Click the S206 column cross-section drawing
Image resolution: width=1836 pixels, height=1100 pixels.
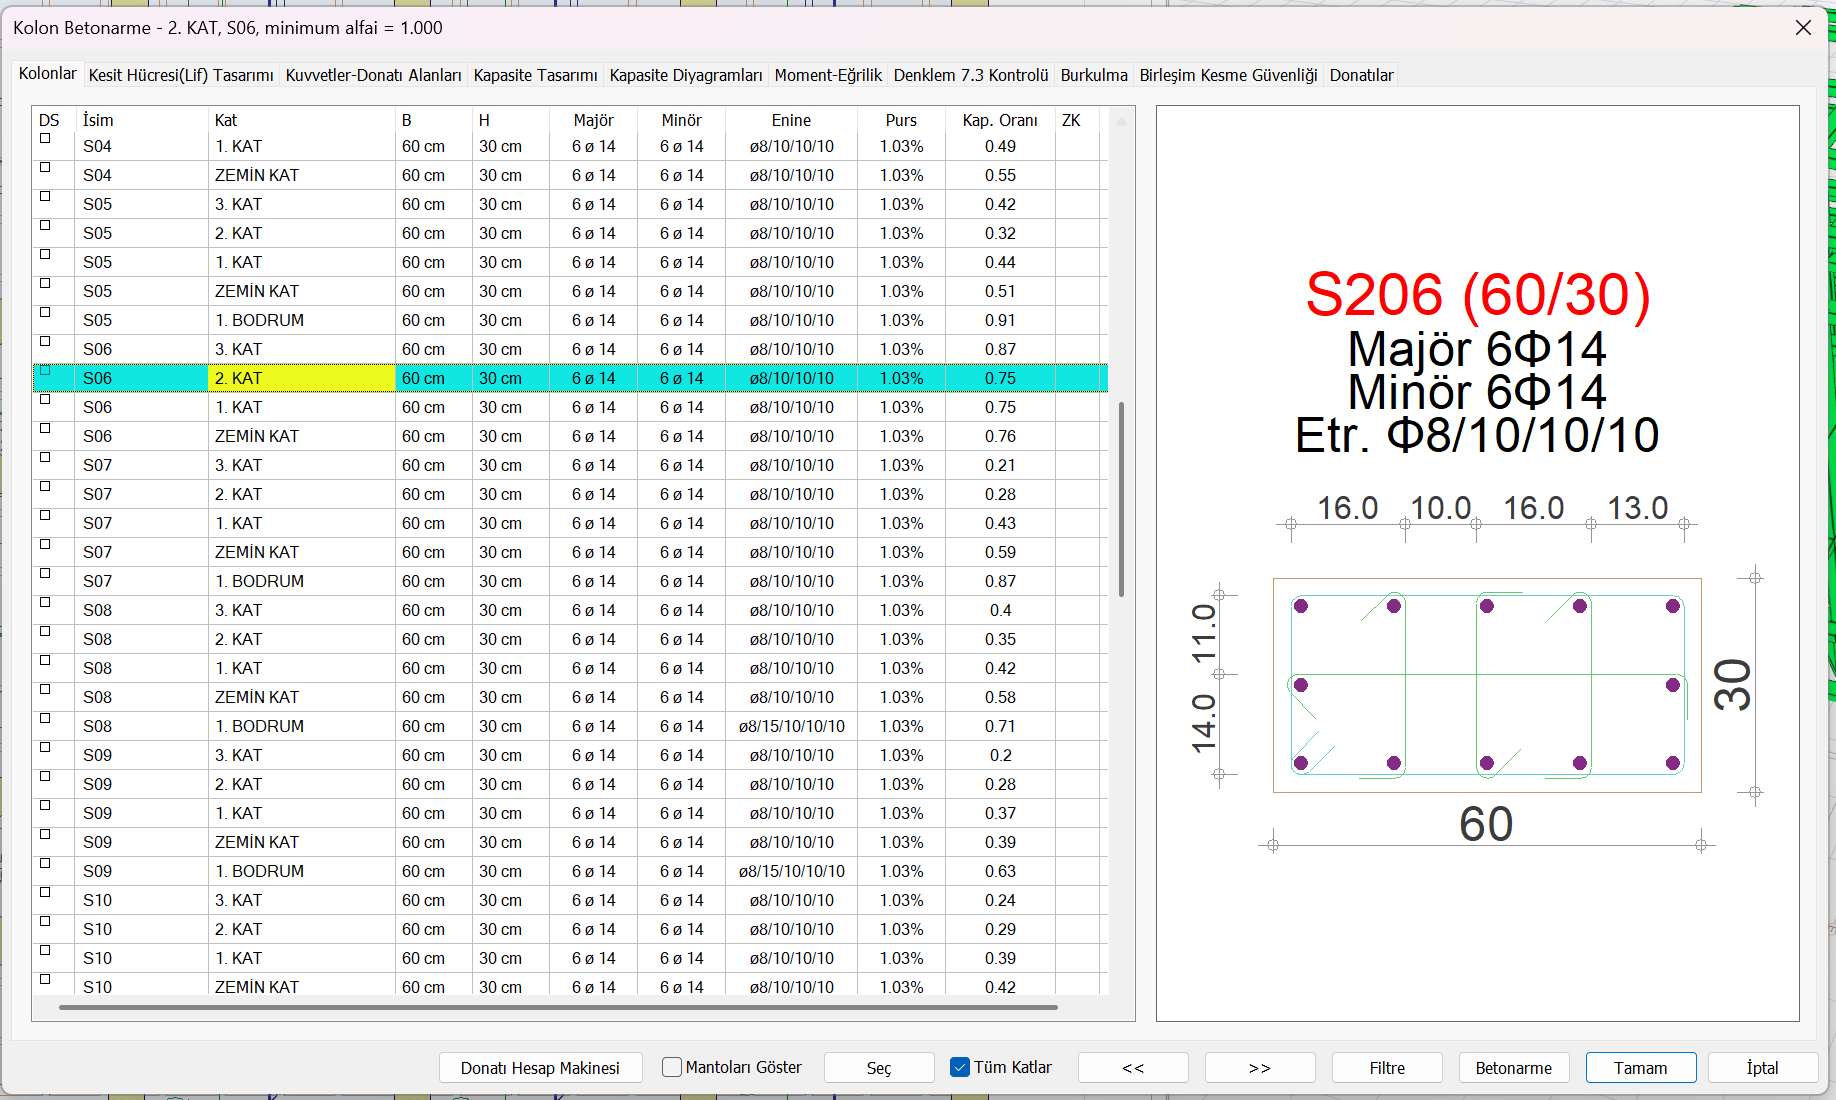click(1486, 685)
